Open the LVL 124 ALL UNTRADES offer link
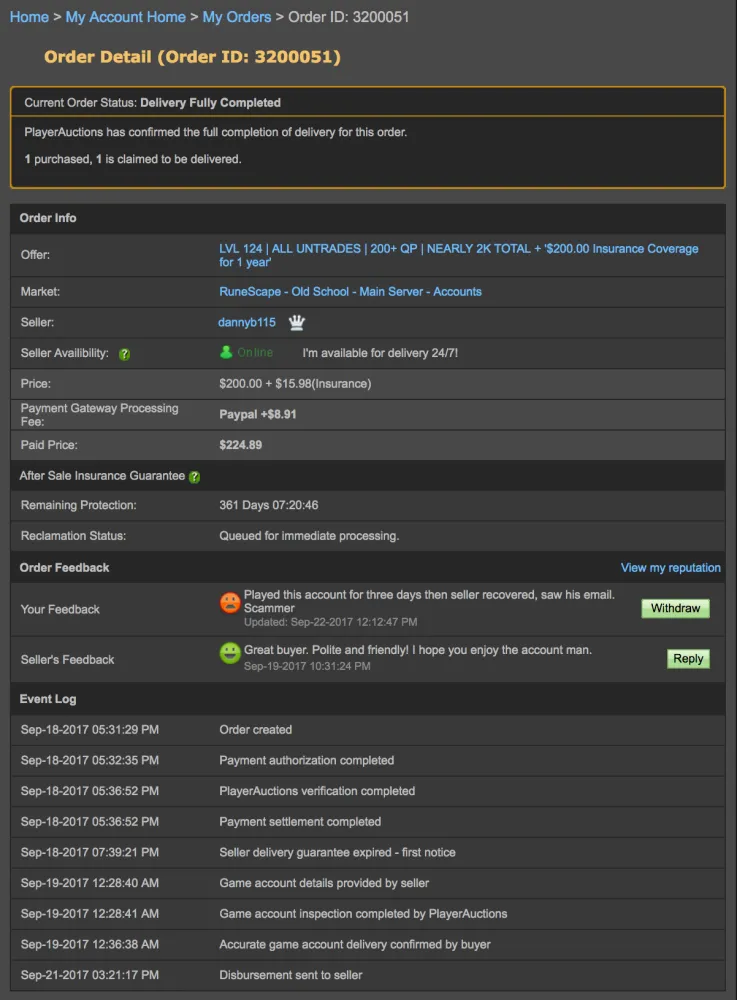The height and width of the screenshot is (1000, 737). (x=458, y=255)
